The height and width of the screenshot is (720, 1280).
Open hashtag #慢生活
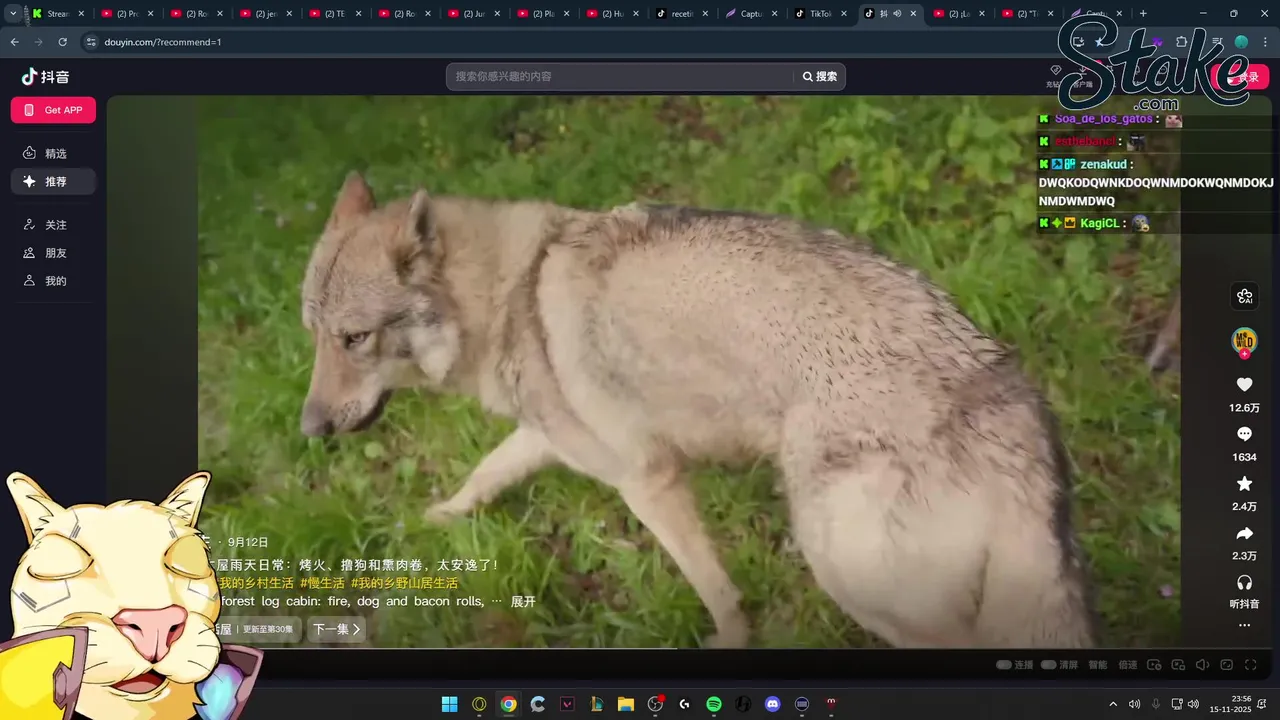tap(322, 583)
